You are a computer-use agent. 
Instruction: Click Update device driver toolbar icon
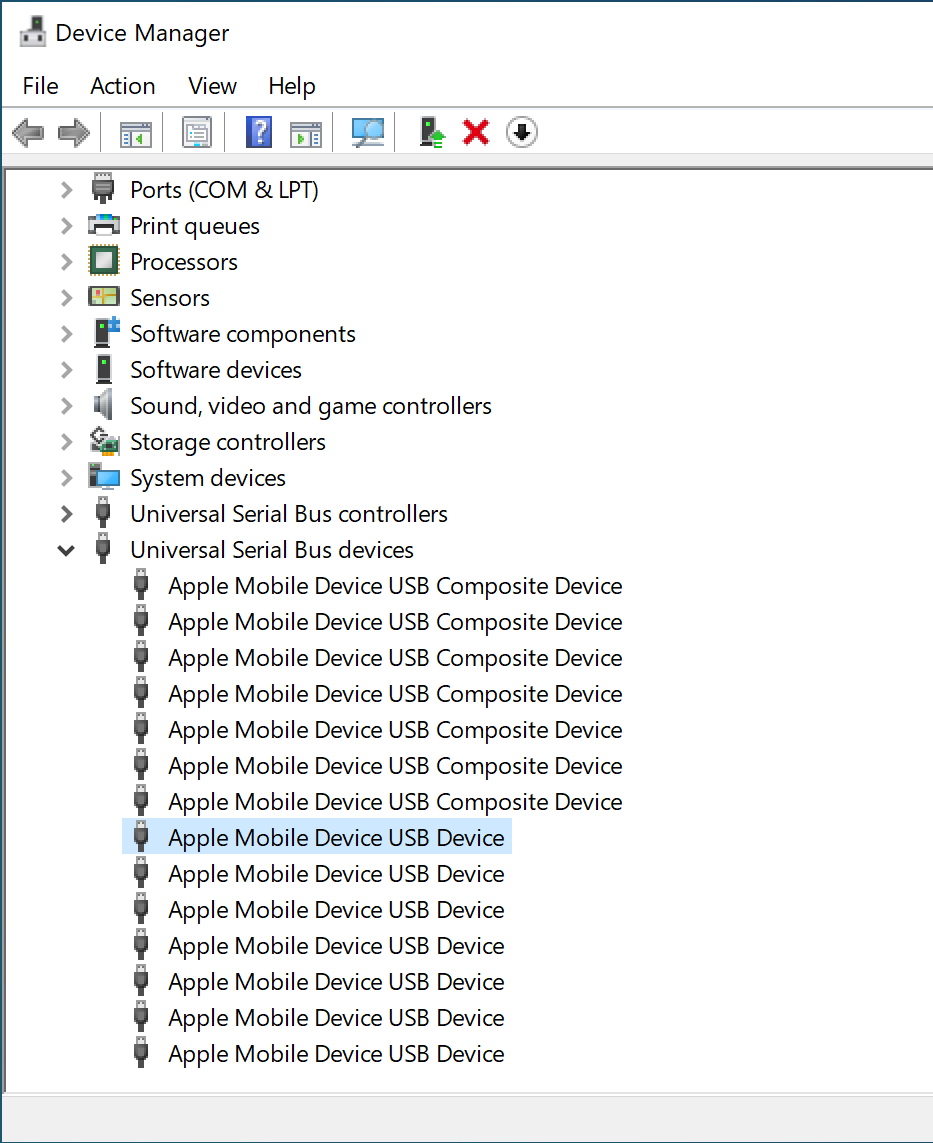(x=431, y=132)
